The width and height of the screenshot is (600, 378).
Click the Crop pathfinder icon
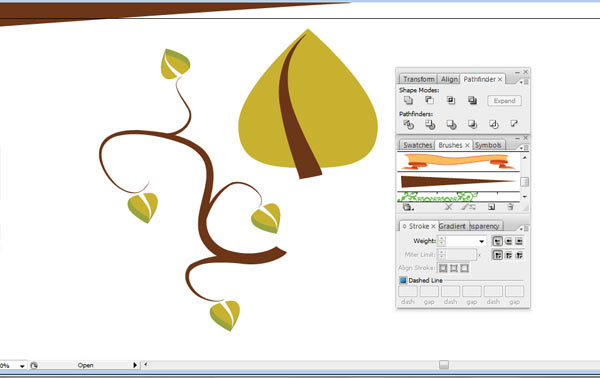click(x=472, y=124)
